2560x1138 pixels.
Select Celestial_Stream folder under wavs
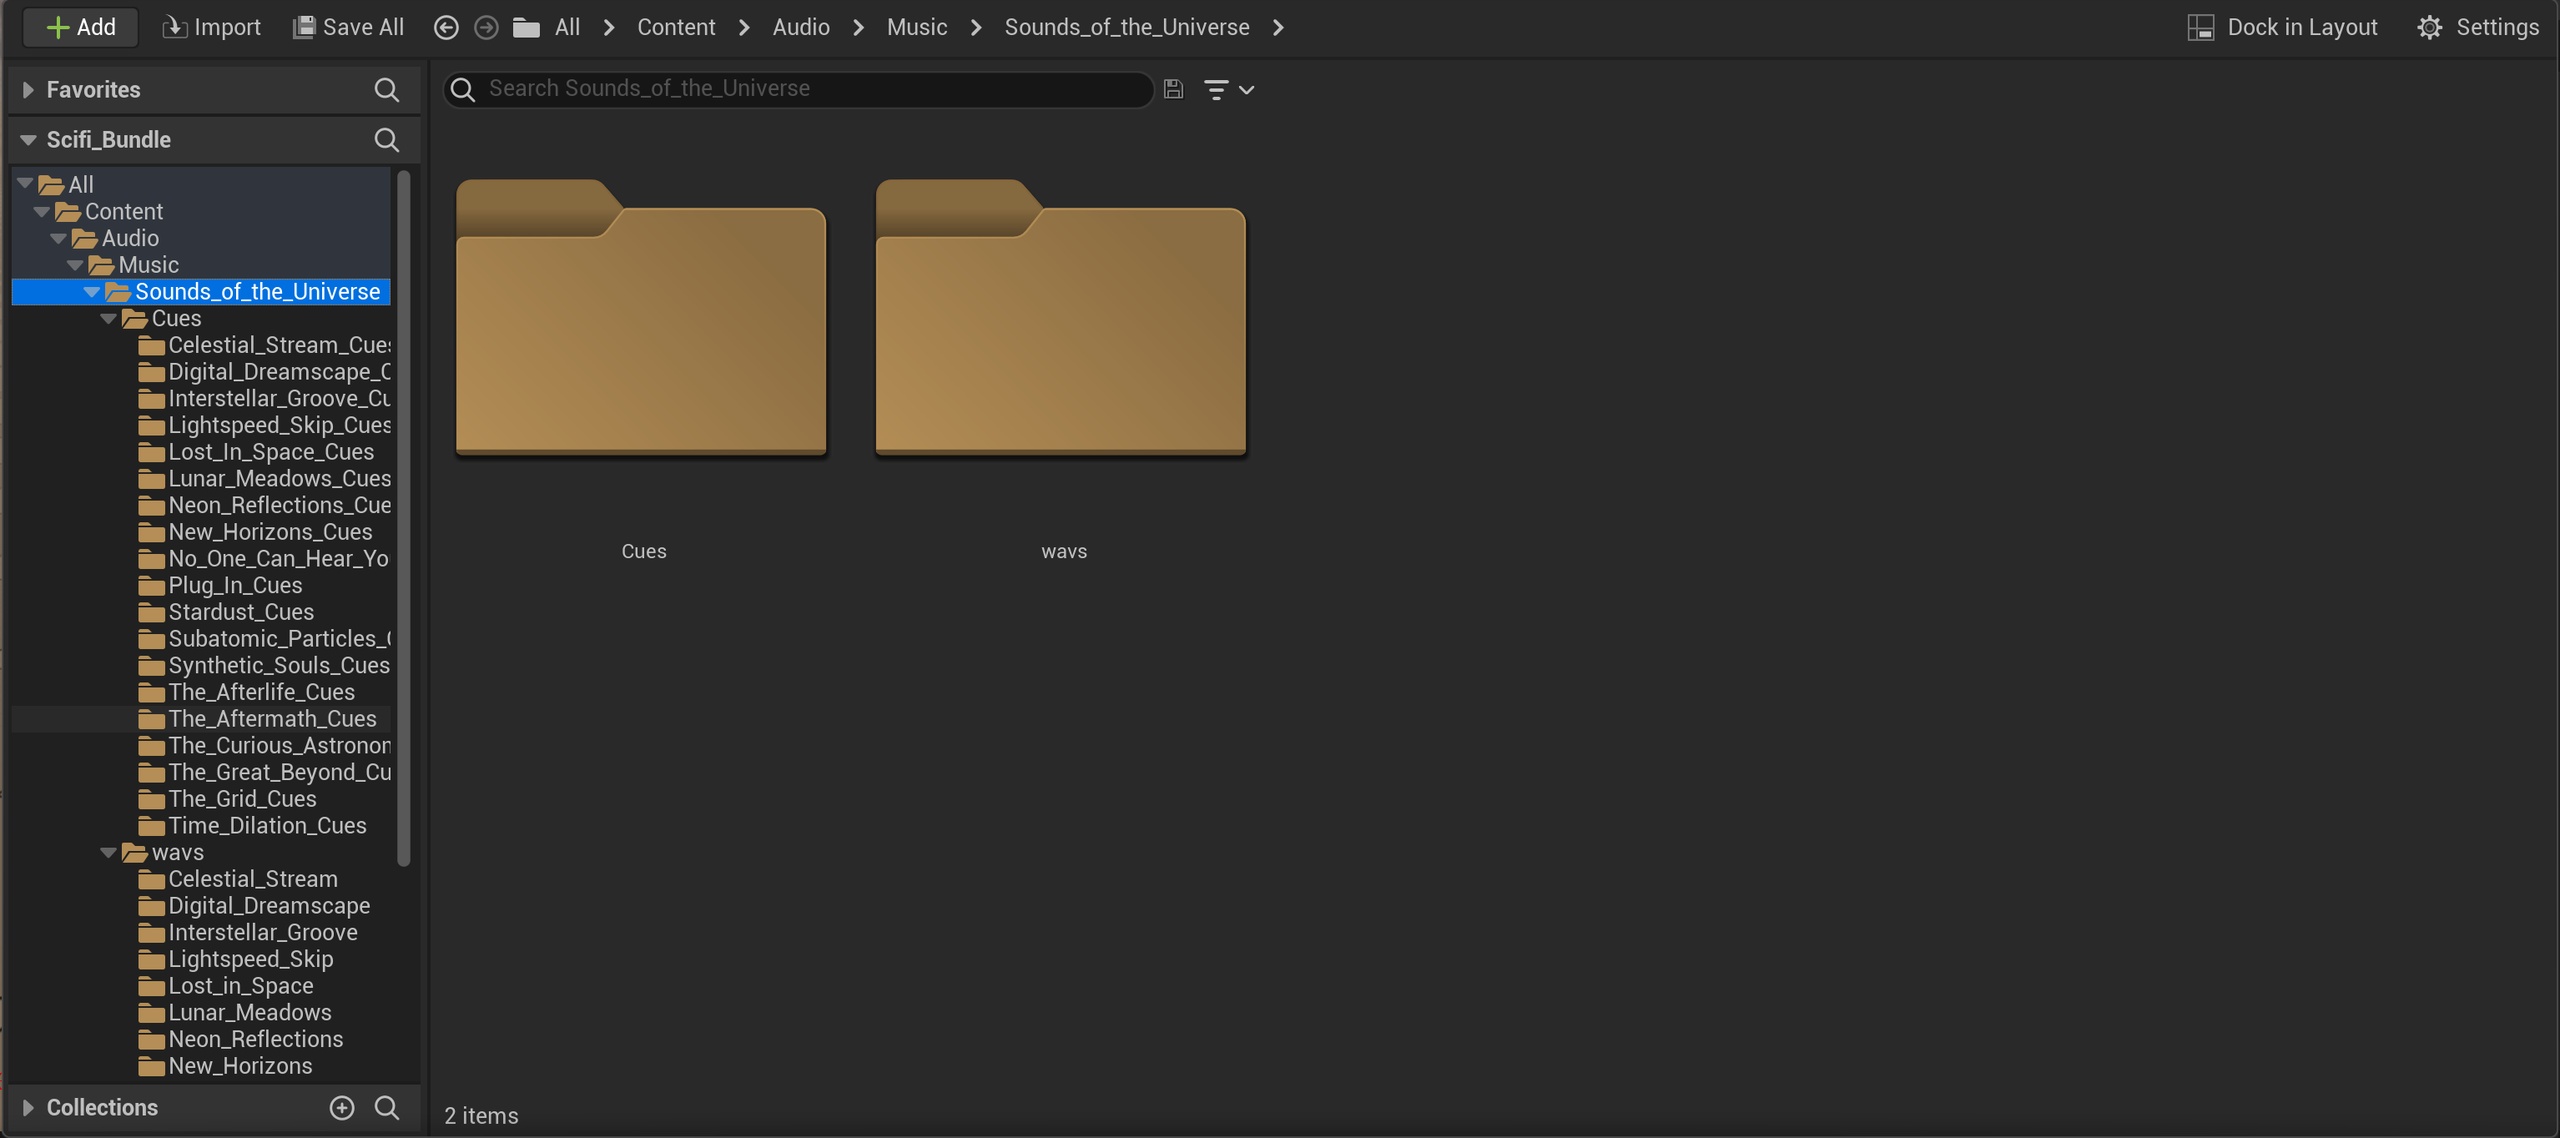[238, 879]
